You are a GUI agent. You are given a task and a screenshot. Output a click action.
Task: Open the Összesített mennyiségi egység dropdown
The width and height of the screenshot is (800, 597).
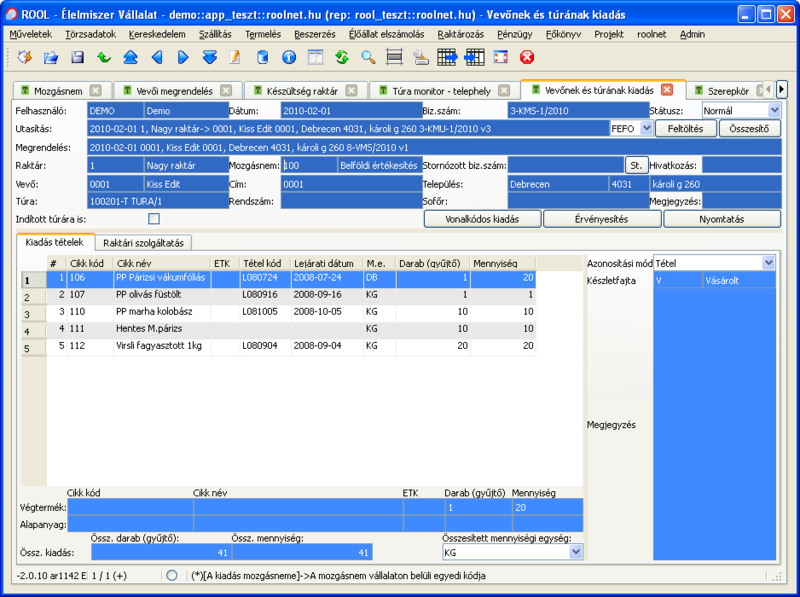click(575, 552)
